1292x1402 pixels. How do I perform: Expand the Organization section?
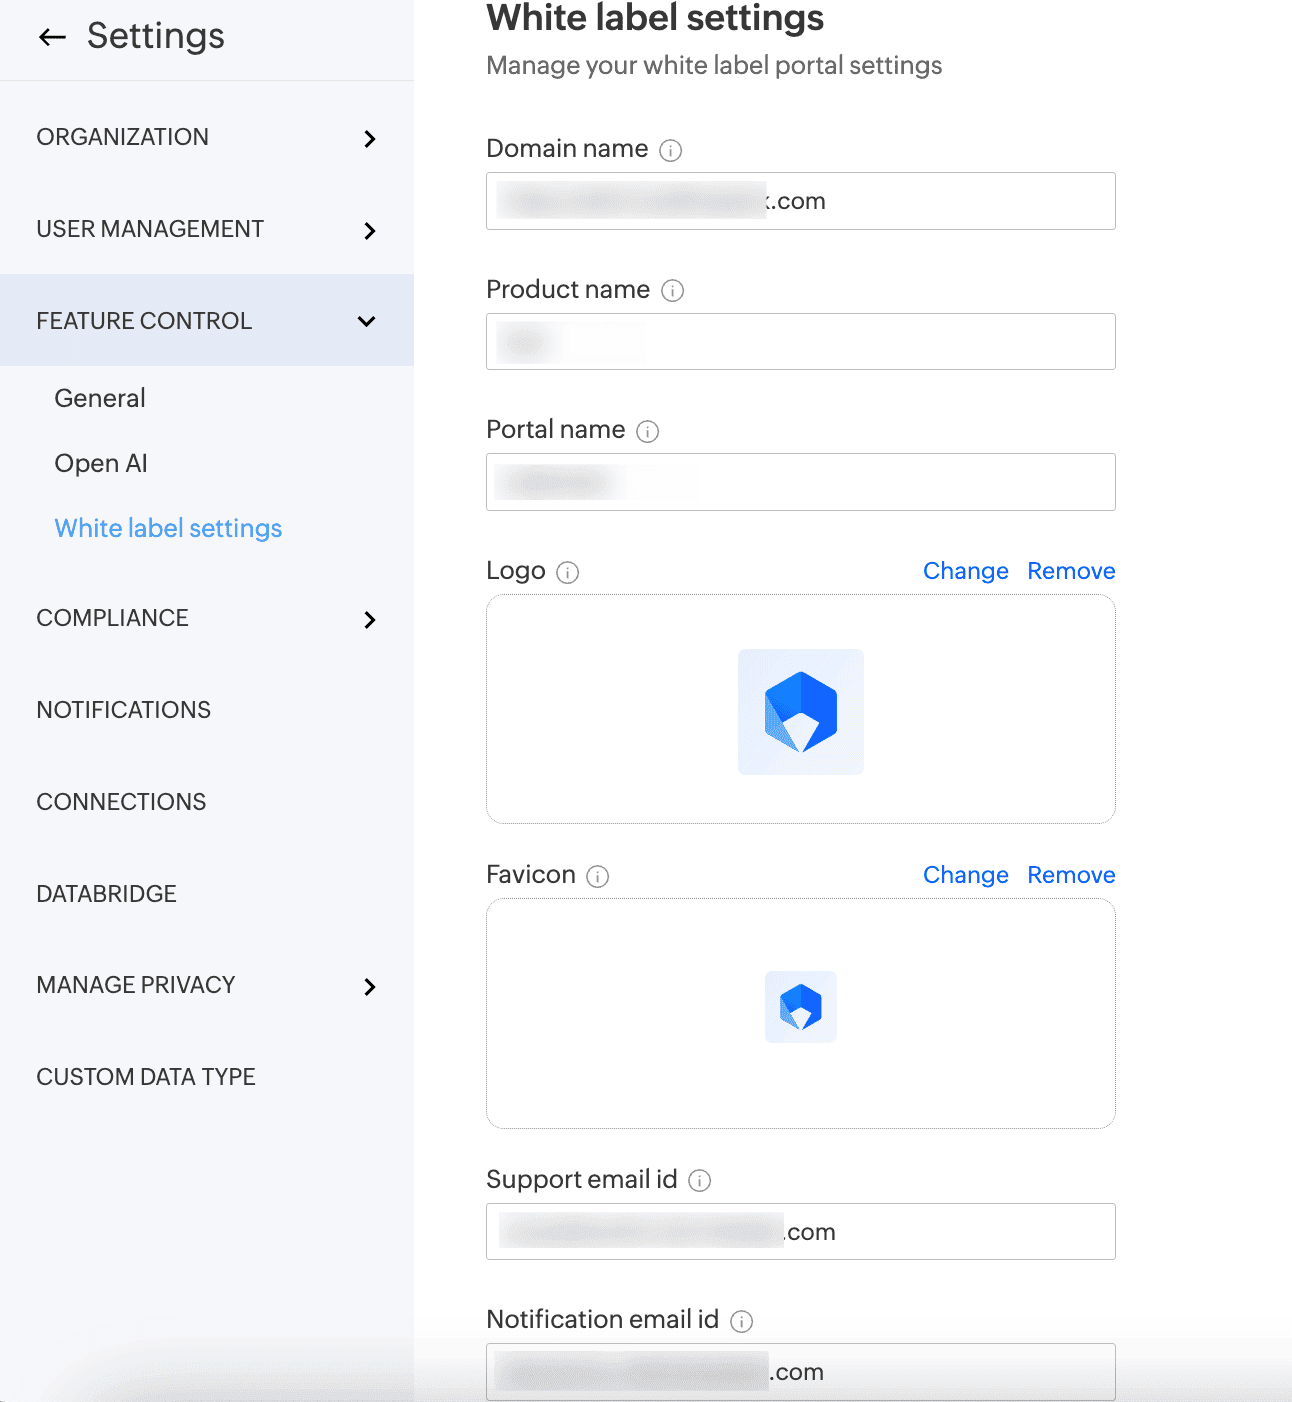coord(369,139)
